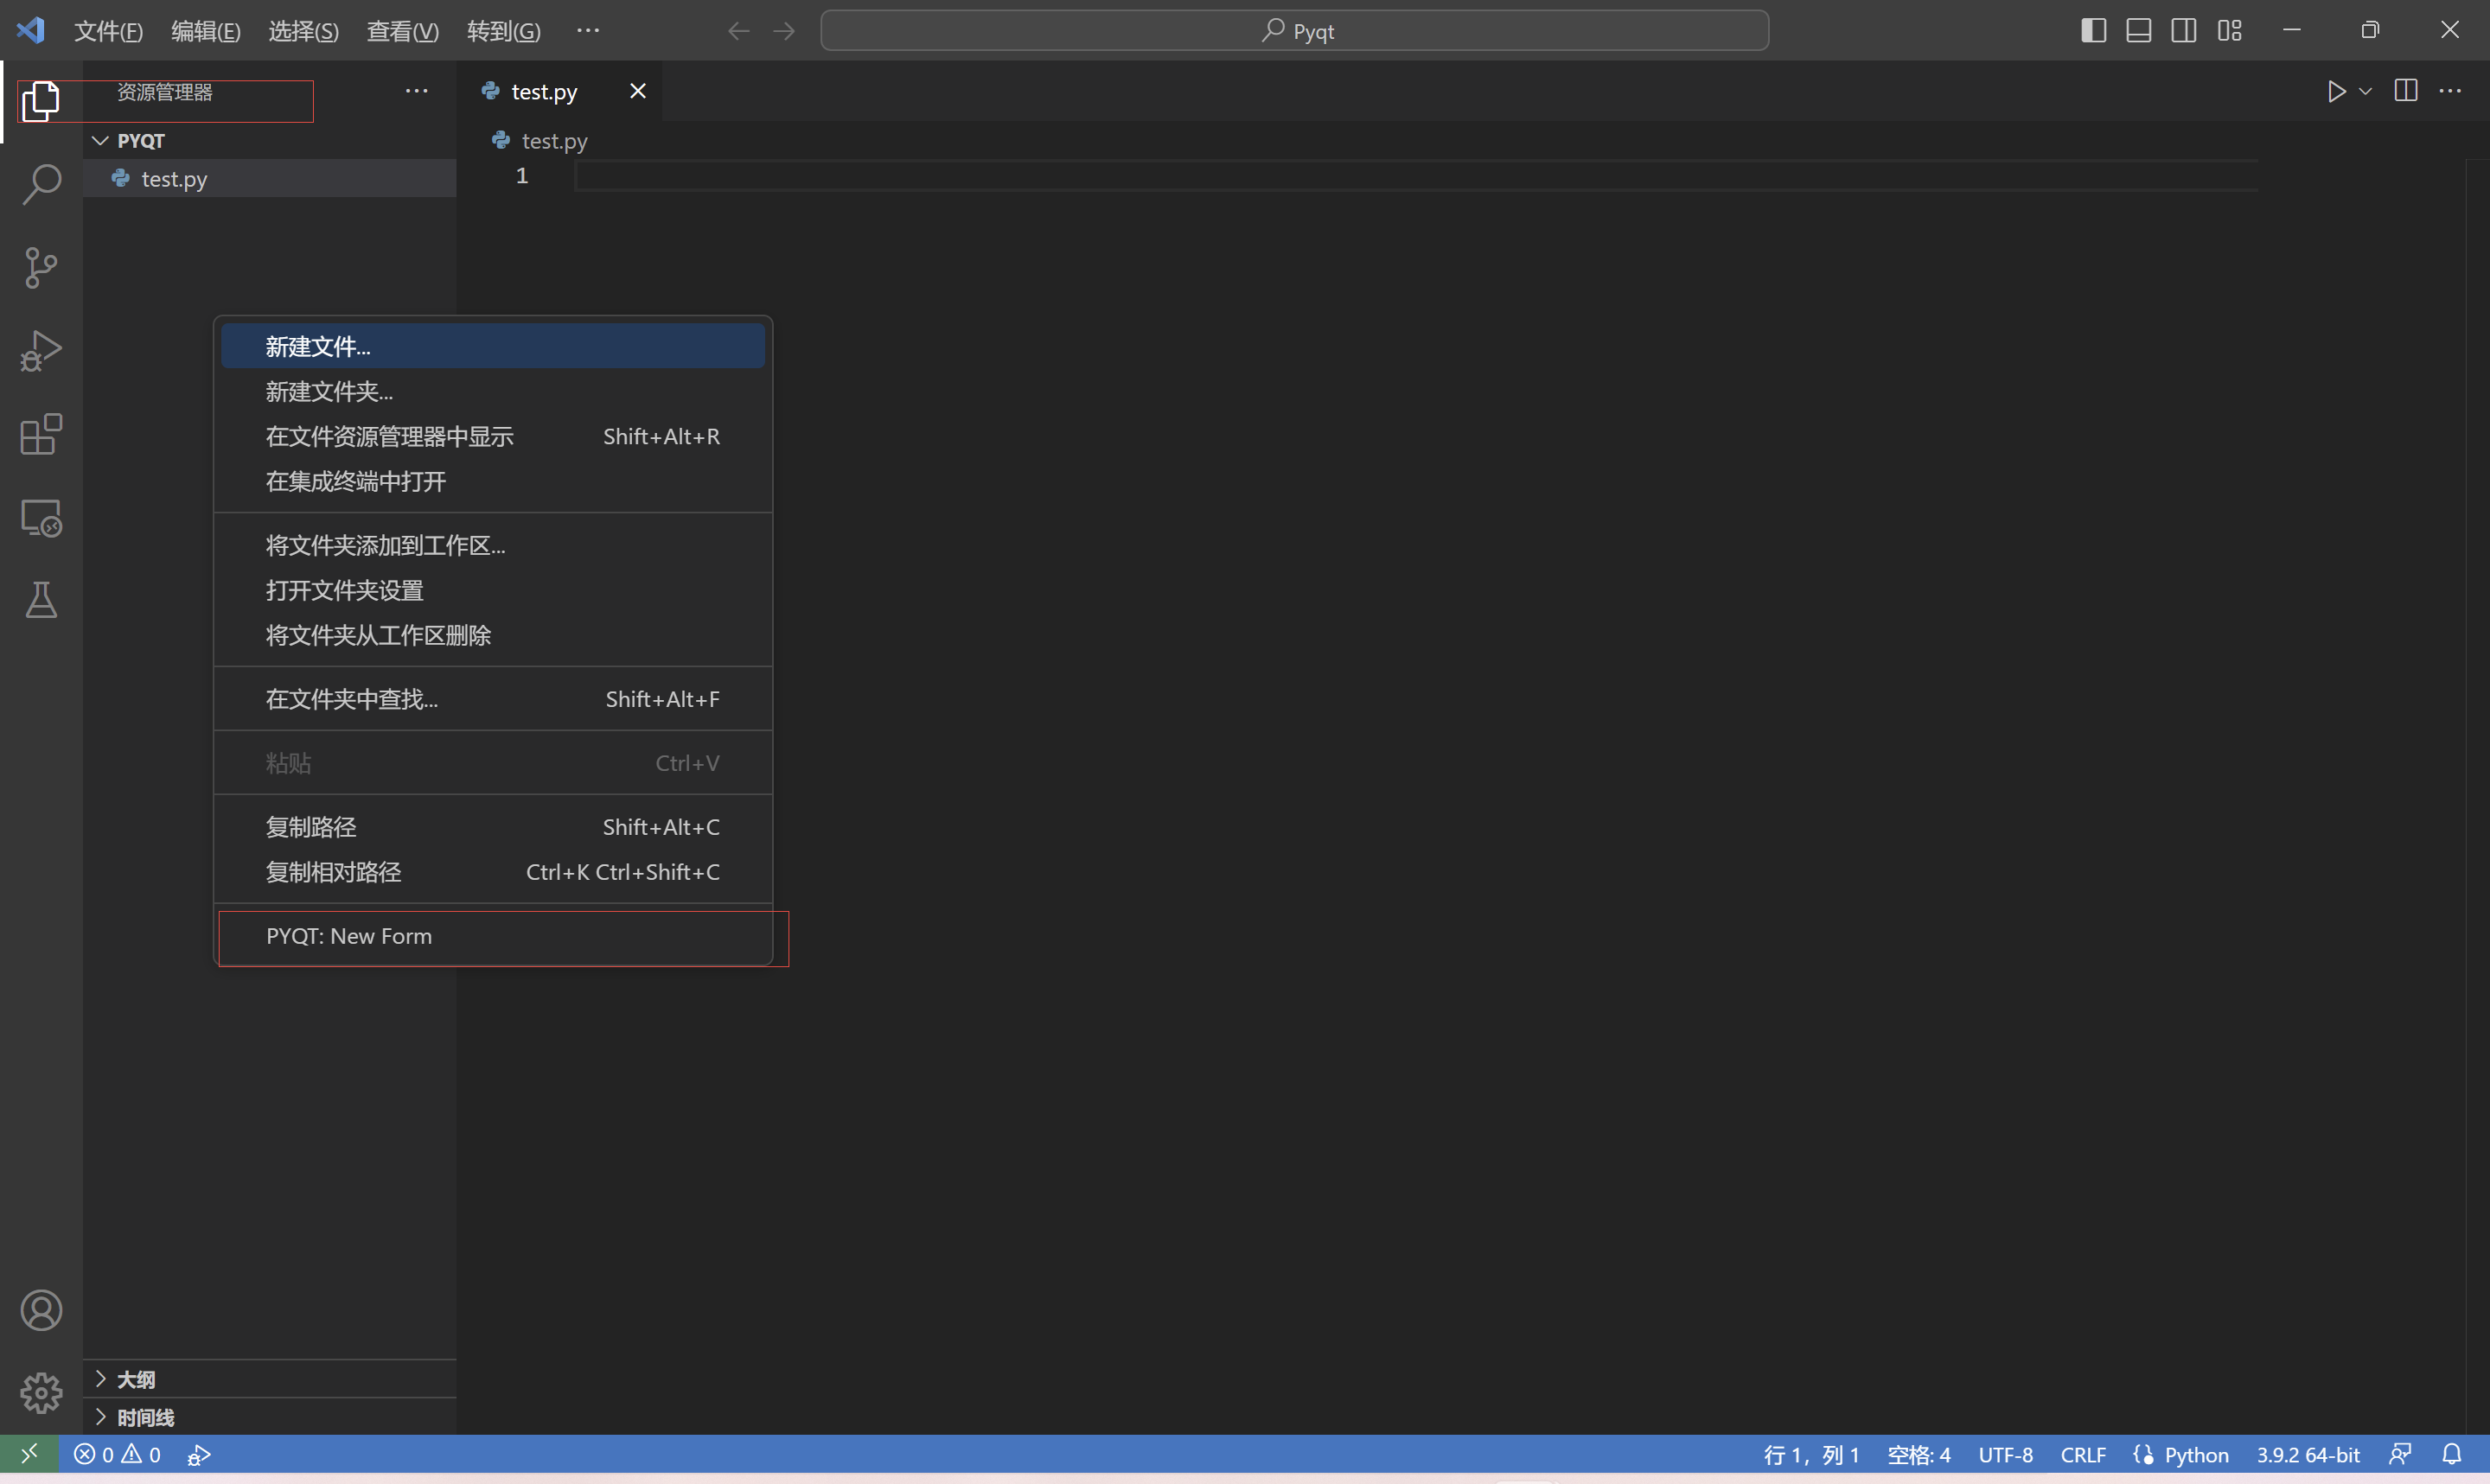This screenshot has height=1484, width=2490.
Task: Select interpreter 3.9.2 64-bit
Action: pos(2307,1454)
